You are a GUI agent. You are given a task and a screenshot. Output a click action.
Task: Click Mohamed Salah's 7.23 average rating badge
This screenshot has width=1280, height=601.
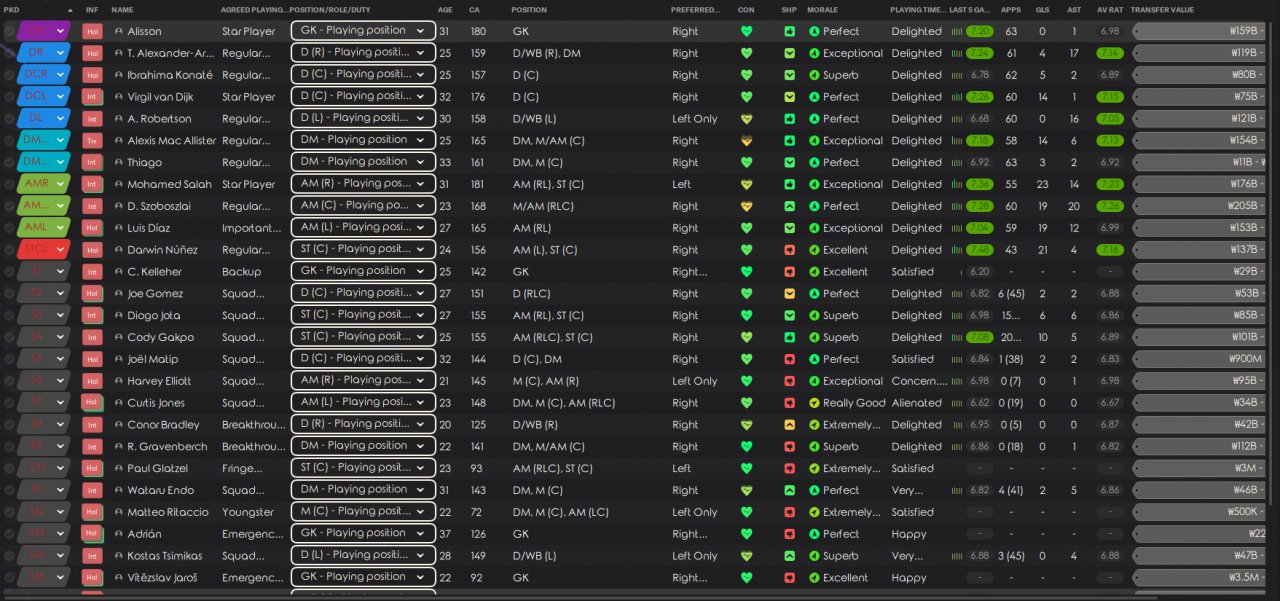click(1108, 184)
